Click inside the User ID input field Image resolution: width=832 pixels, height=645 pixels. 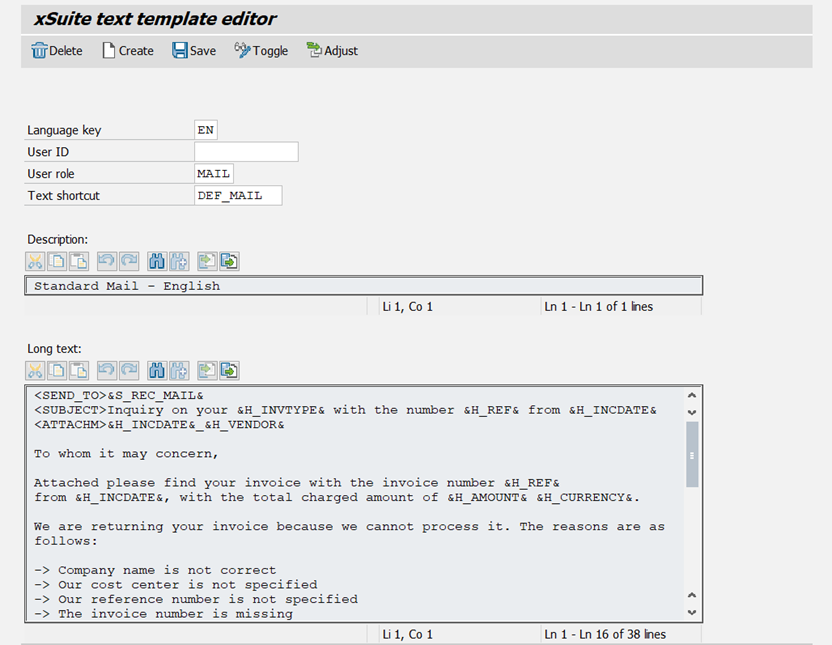[246, 151]
